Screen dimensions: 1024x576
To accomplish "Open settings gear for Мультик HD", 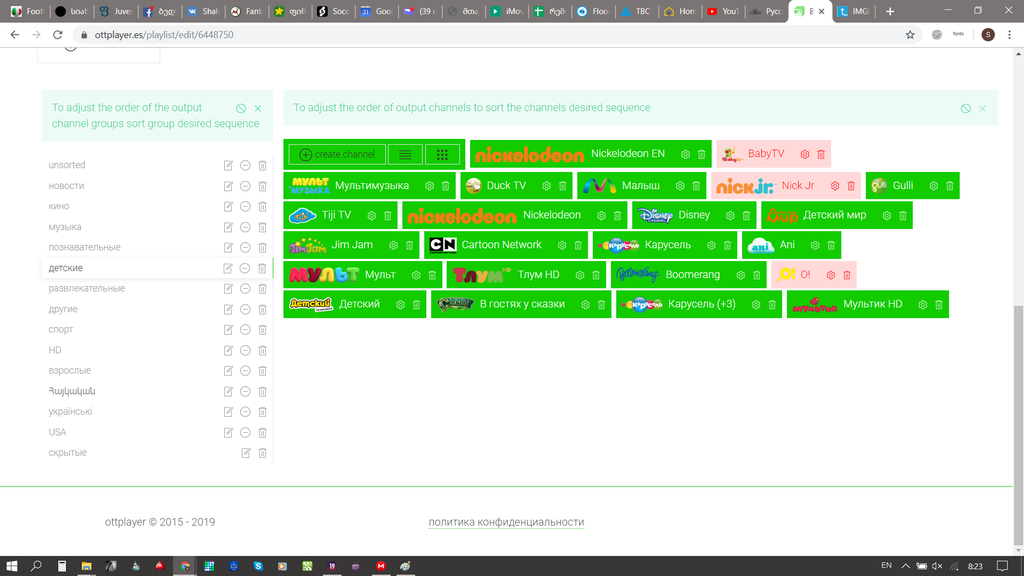I will pyautogui.click(x=923, y=305).
